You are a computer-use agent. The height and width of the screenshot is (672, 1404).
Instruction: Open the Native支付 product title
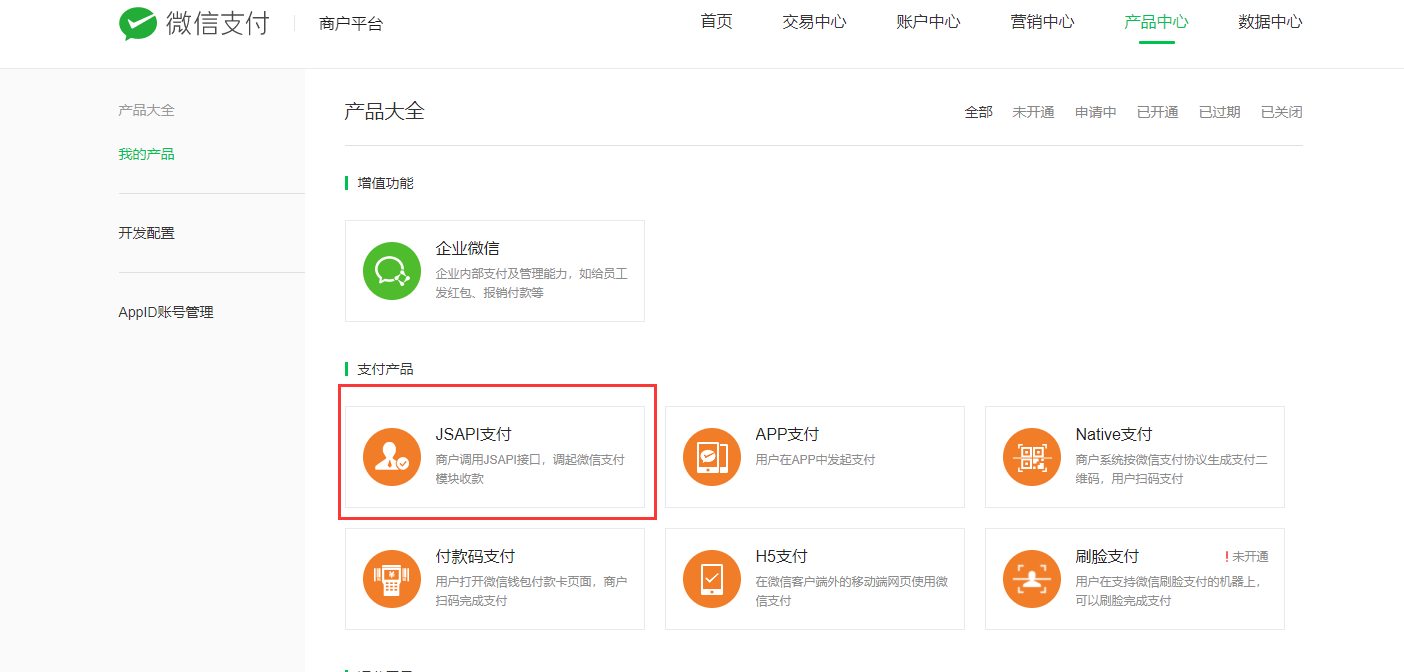(1114, 435)
